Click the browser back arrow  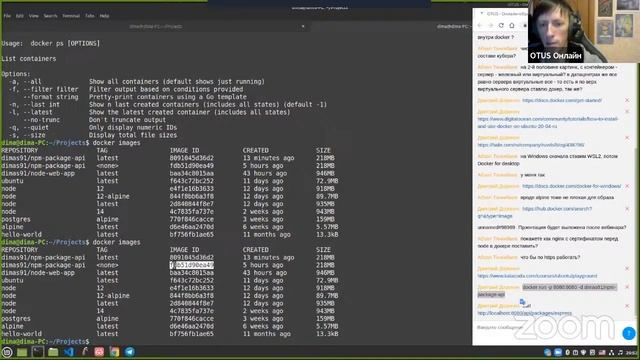480,25
